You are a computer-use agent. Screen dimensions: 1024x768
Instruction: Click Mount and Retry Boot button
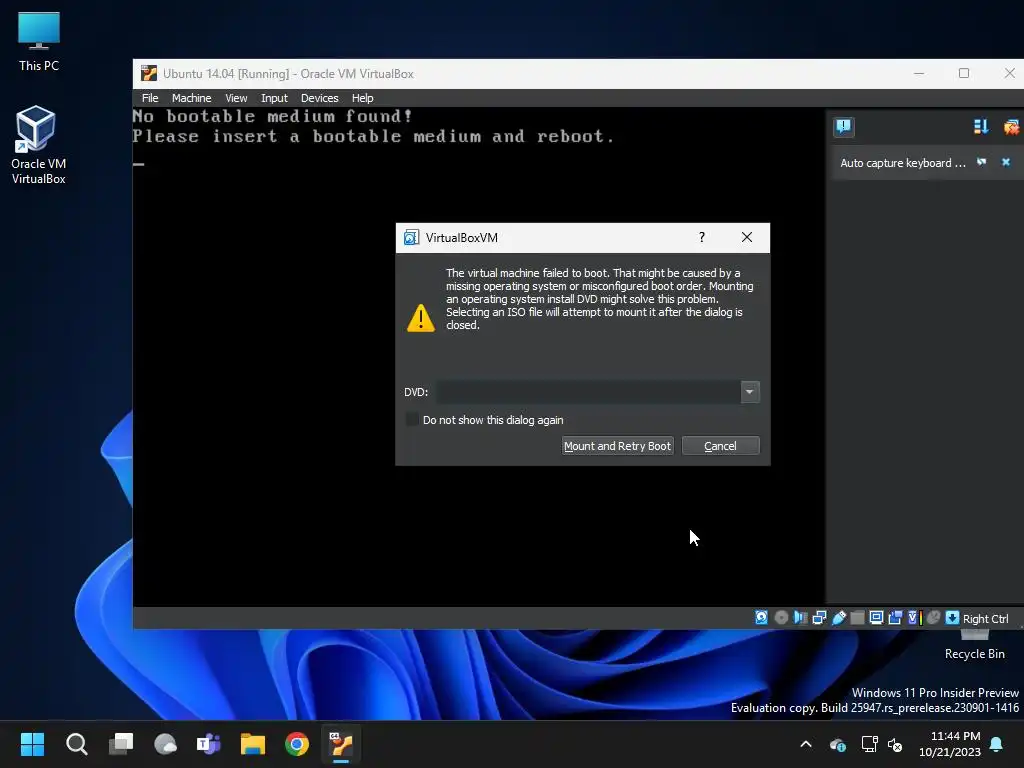[x=617, y=446]
